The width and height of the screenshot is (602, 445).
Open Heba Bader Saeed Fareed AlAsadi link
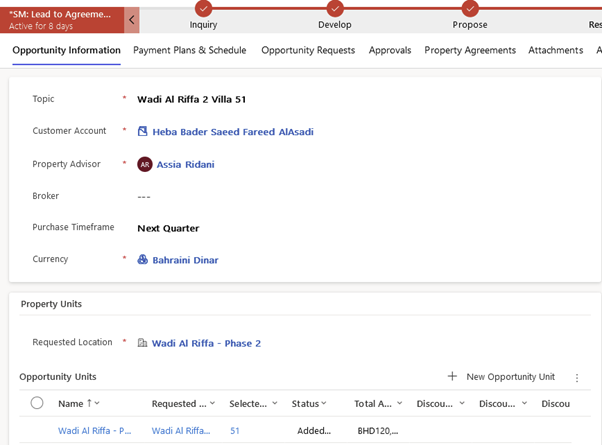coord(233,132)
